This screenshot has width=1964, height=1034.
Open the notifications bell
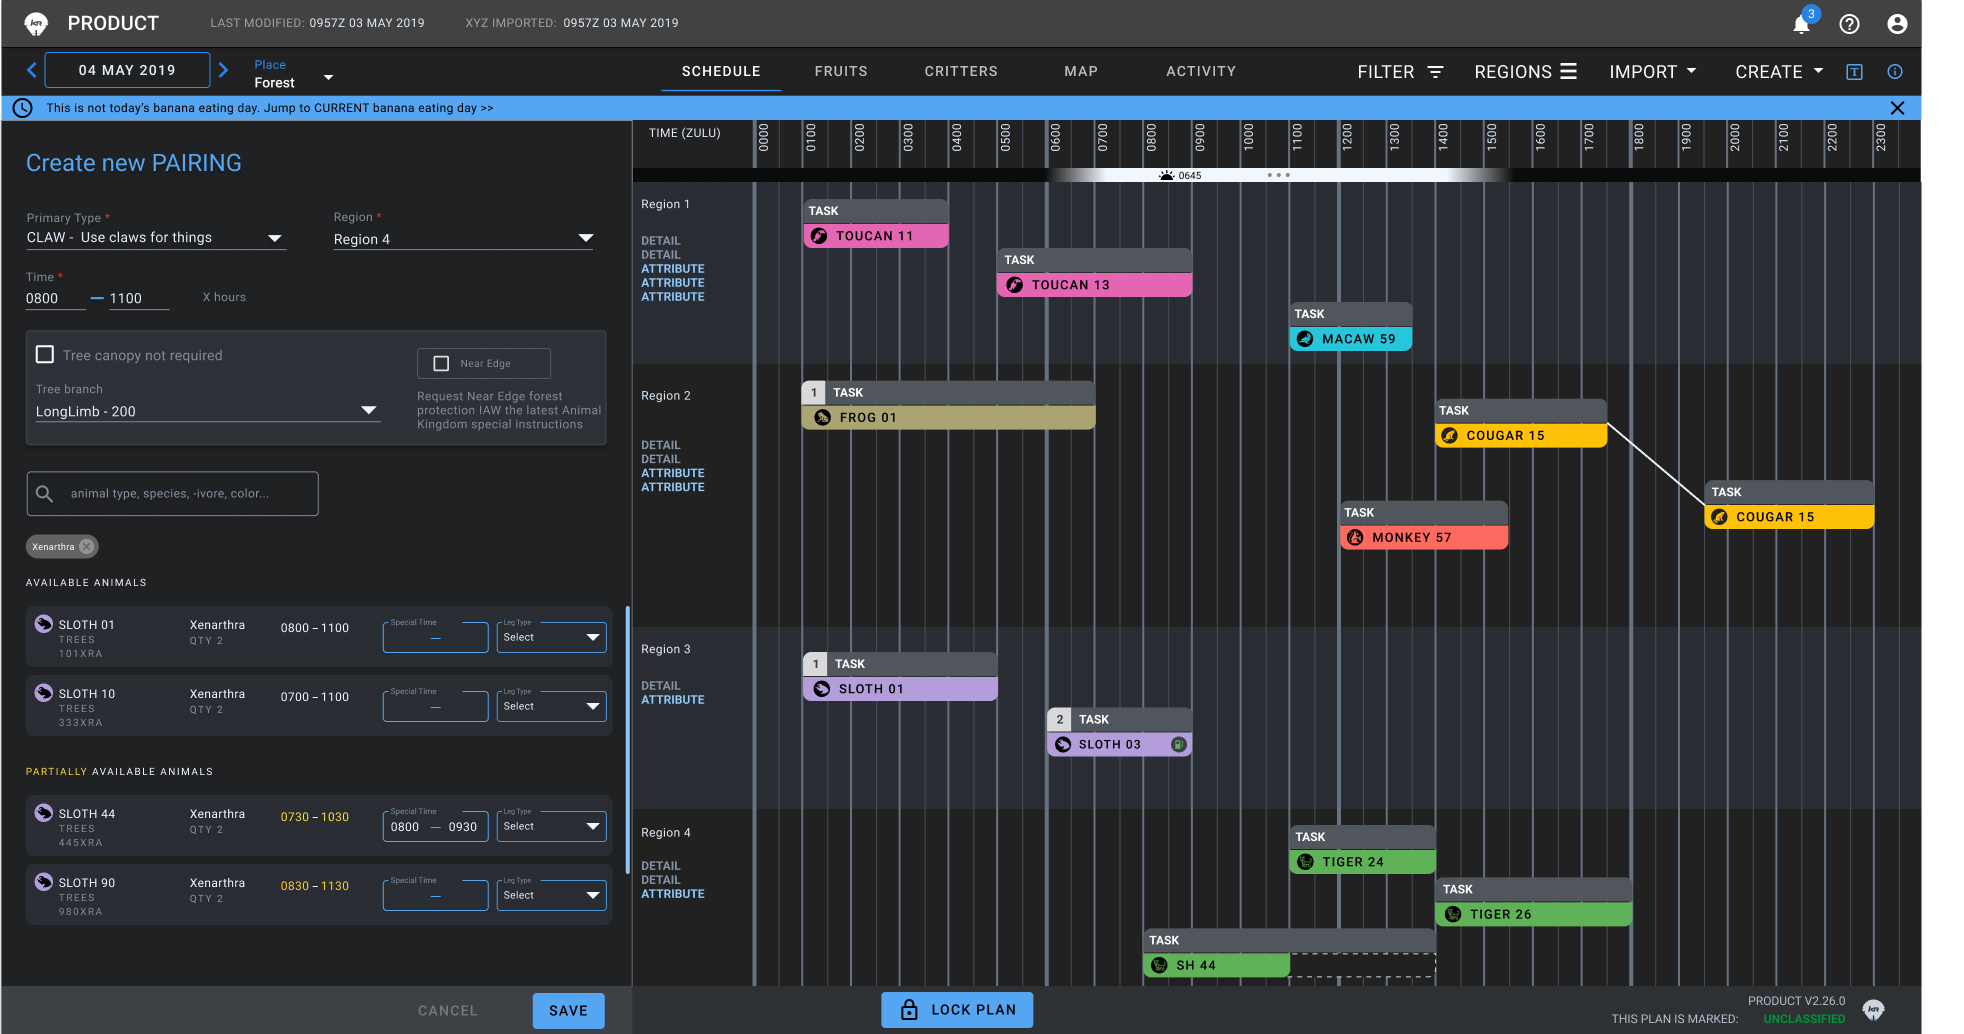pos(1801,24)
